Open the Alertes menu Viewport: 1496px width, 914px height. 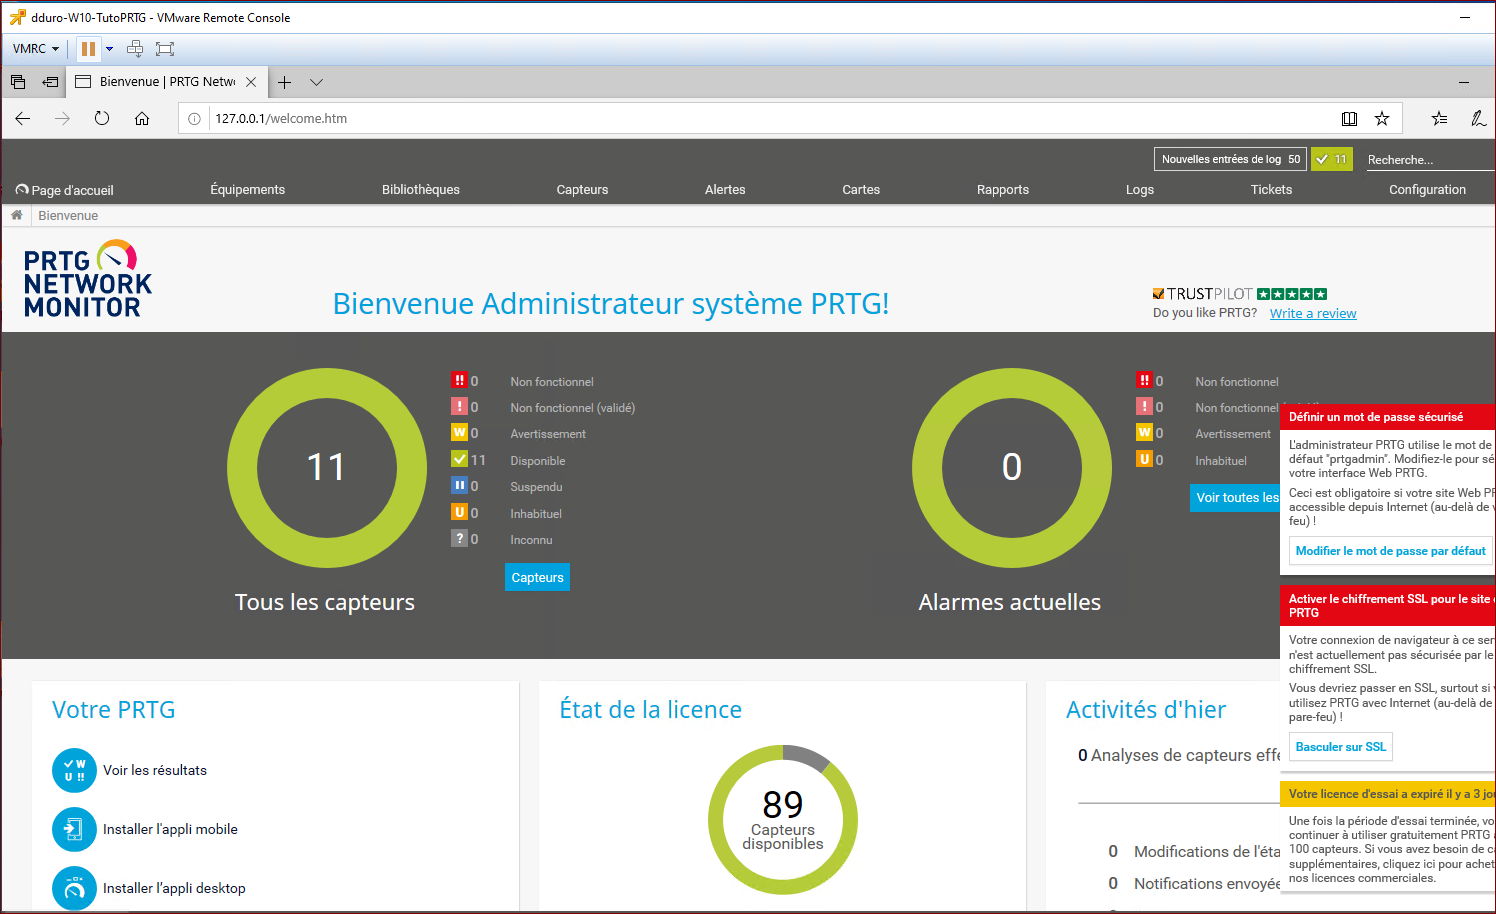point(725,190)
